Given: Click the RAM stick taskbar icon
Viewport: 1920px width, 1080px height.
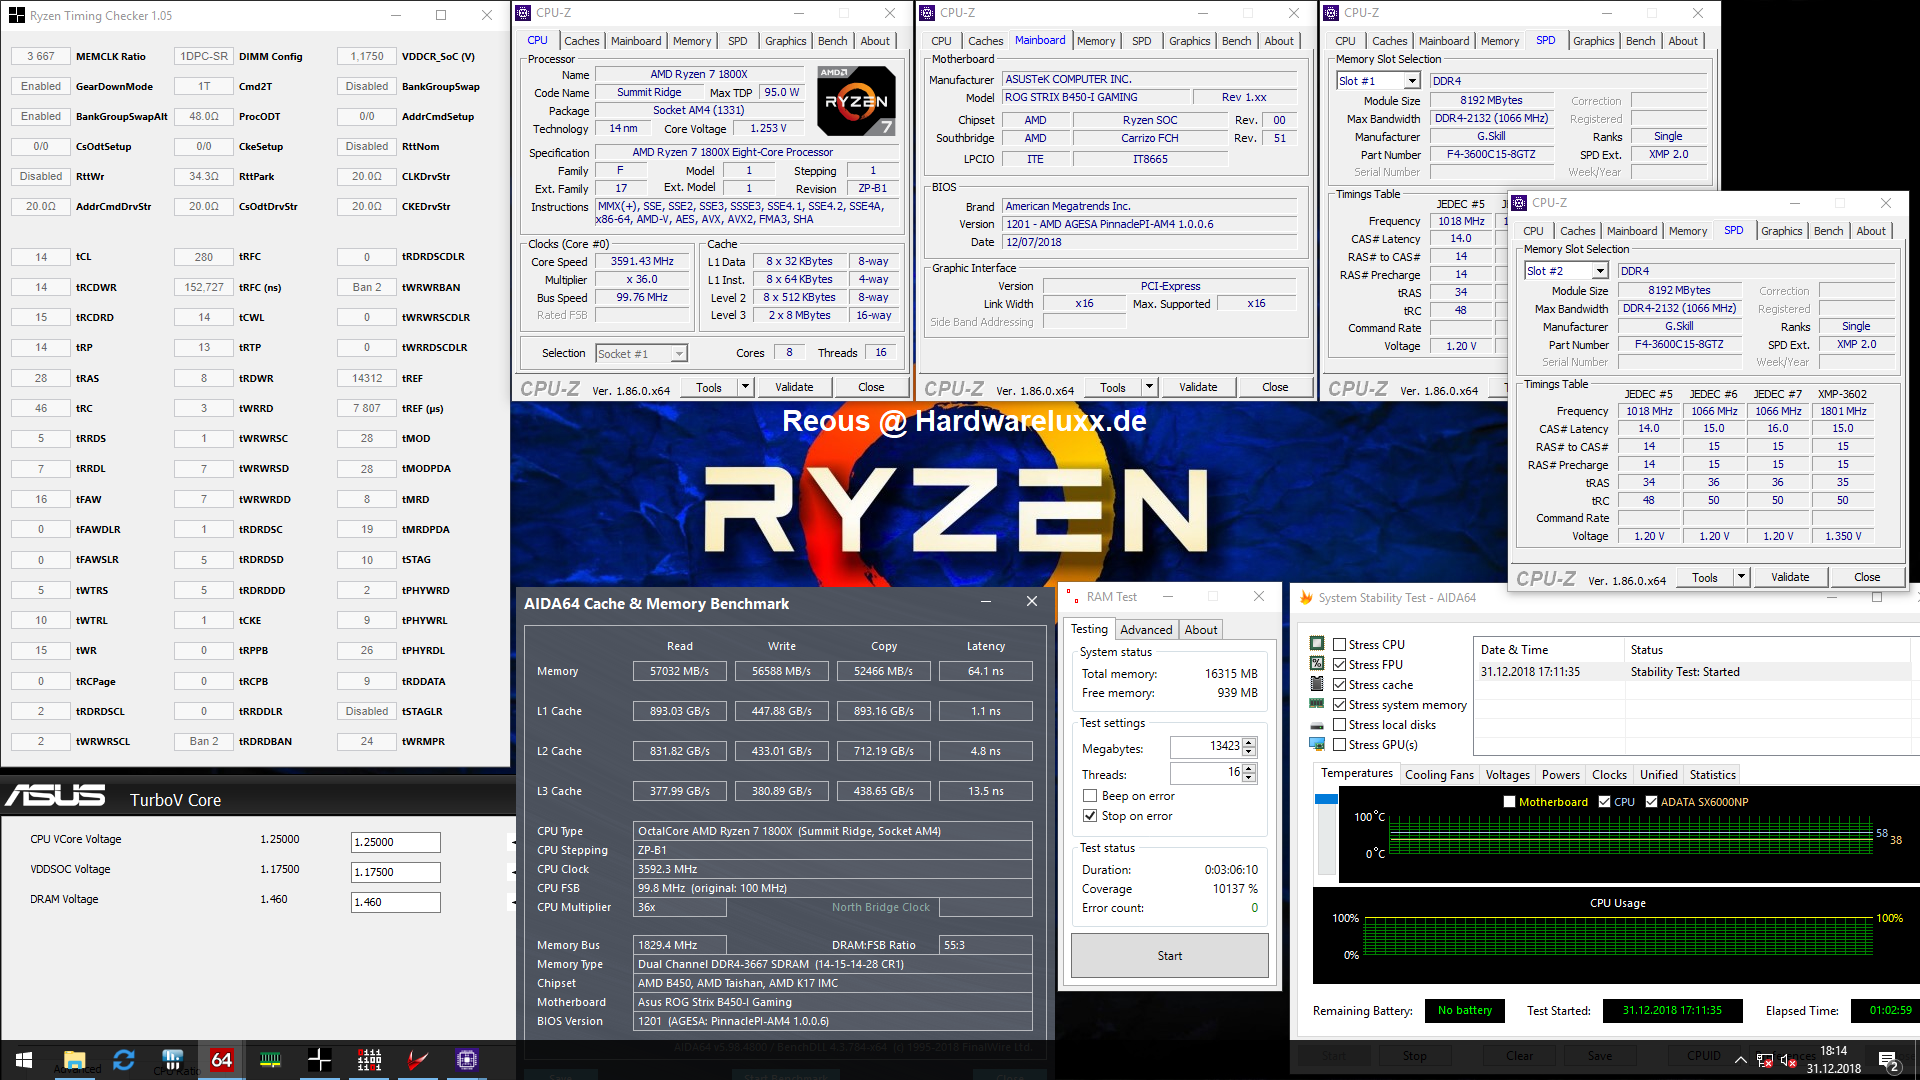Looking at the screenshot, I should (x=270, y=1059).
